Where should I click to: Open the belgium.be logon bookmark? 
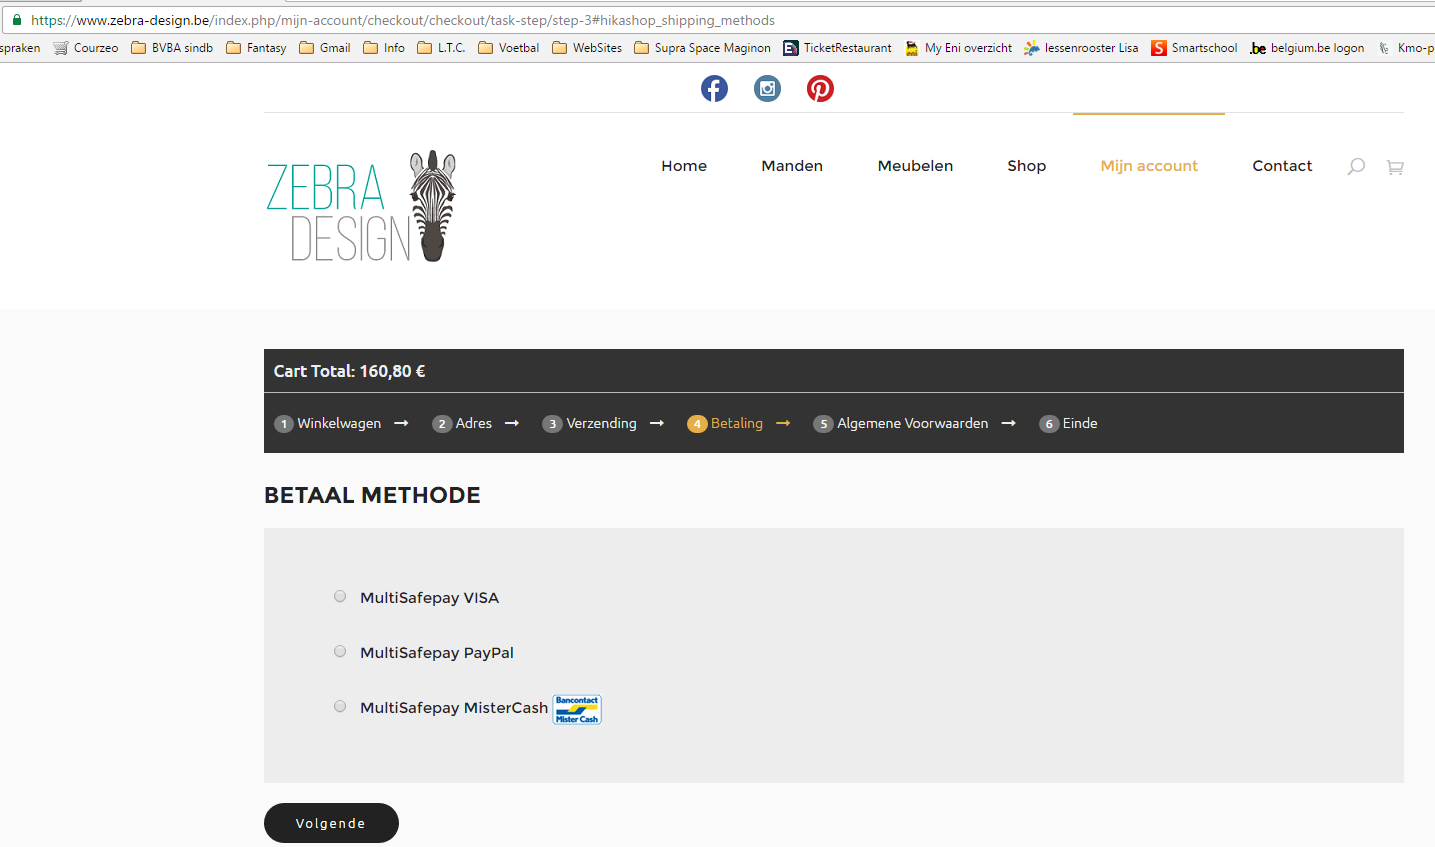click(x=1307, y=48)
